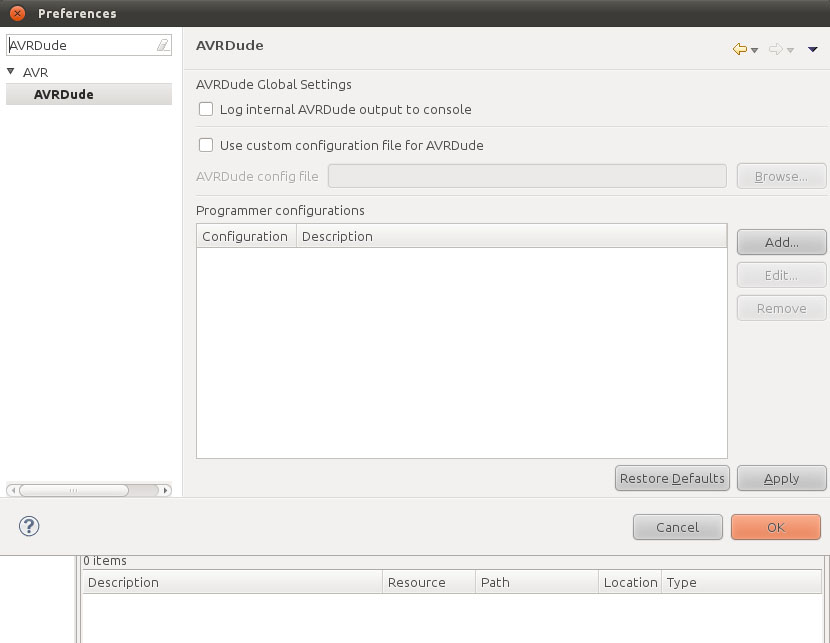This screenshot has height=643, width=830.
Task: Open the help question mark icon
Action: coord(29,526)
